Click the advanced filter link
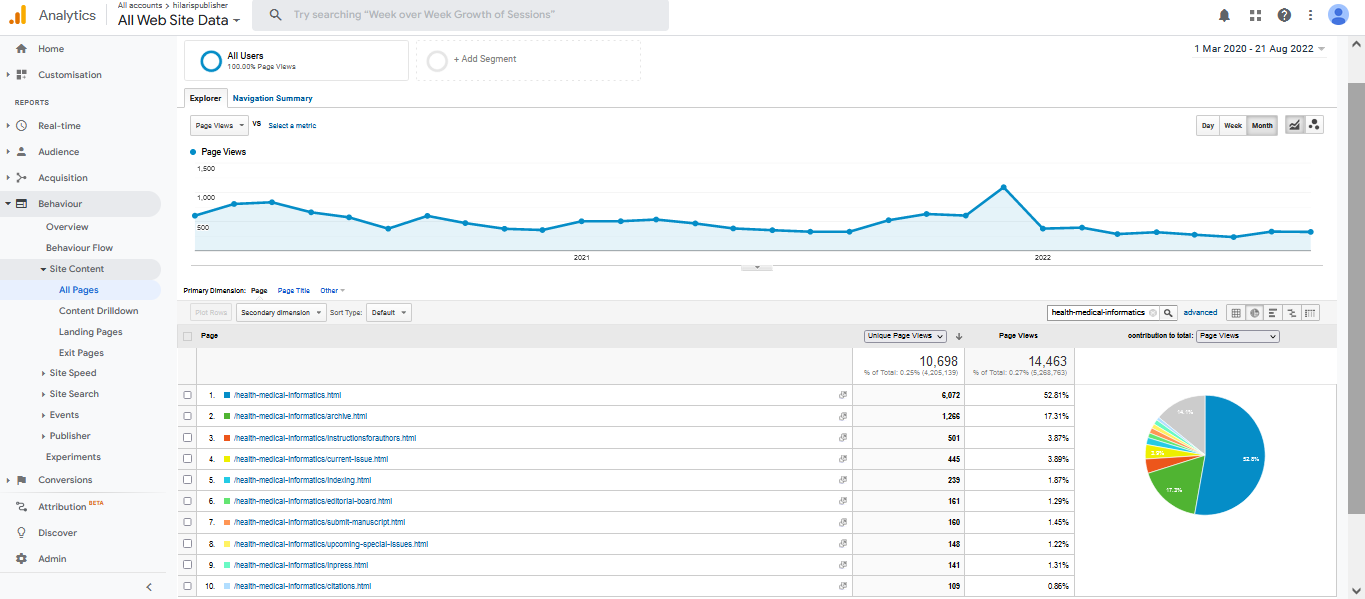This screenshot has width=1365, height=599. click(1200, 313)
